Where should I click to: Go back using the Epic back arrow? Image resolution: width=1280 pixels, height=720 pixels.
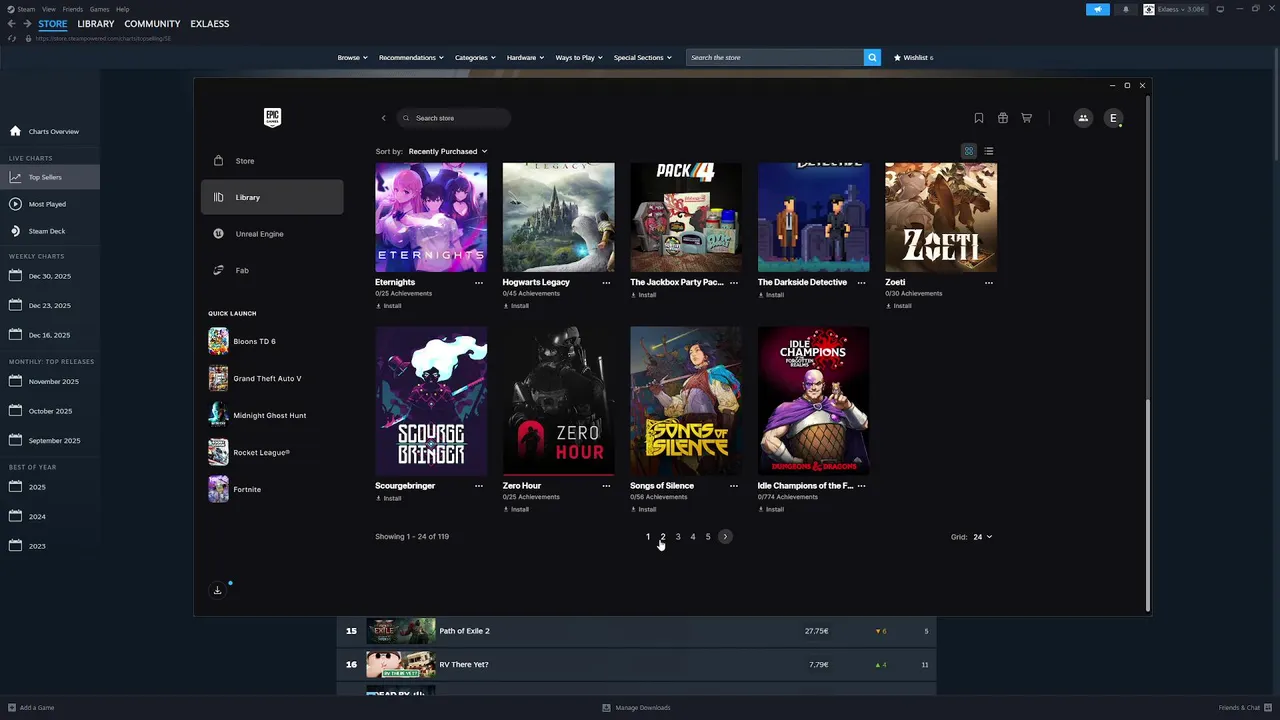click(x=383, y=118)
